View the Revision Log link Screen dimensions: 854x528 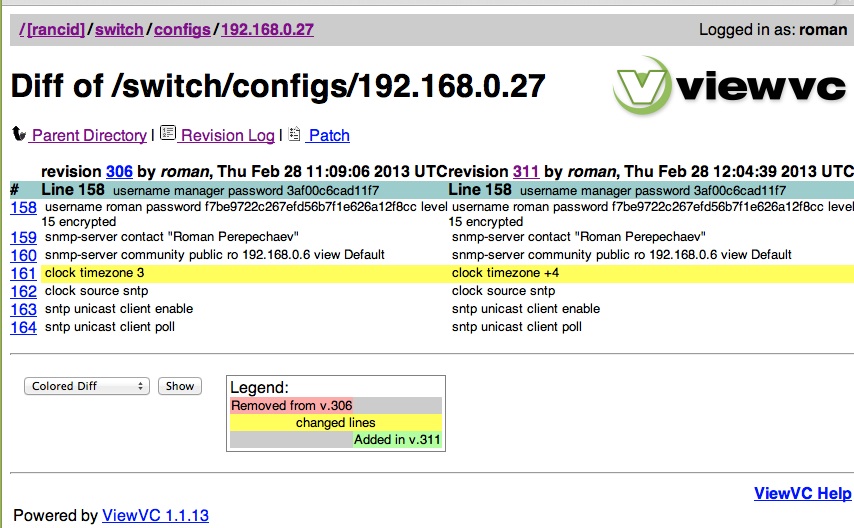point(227,135)
